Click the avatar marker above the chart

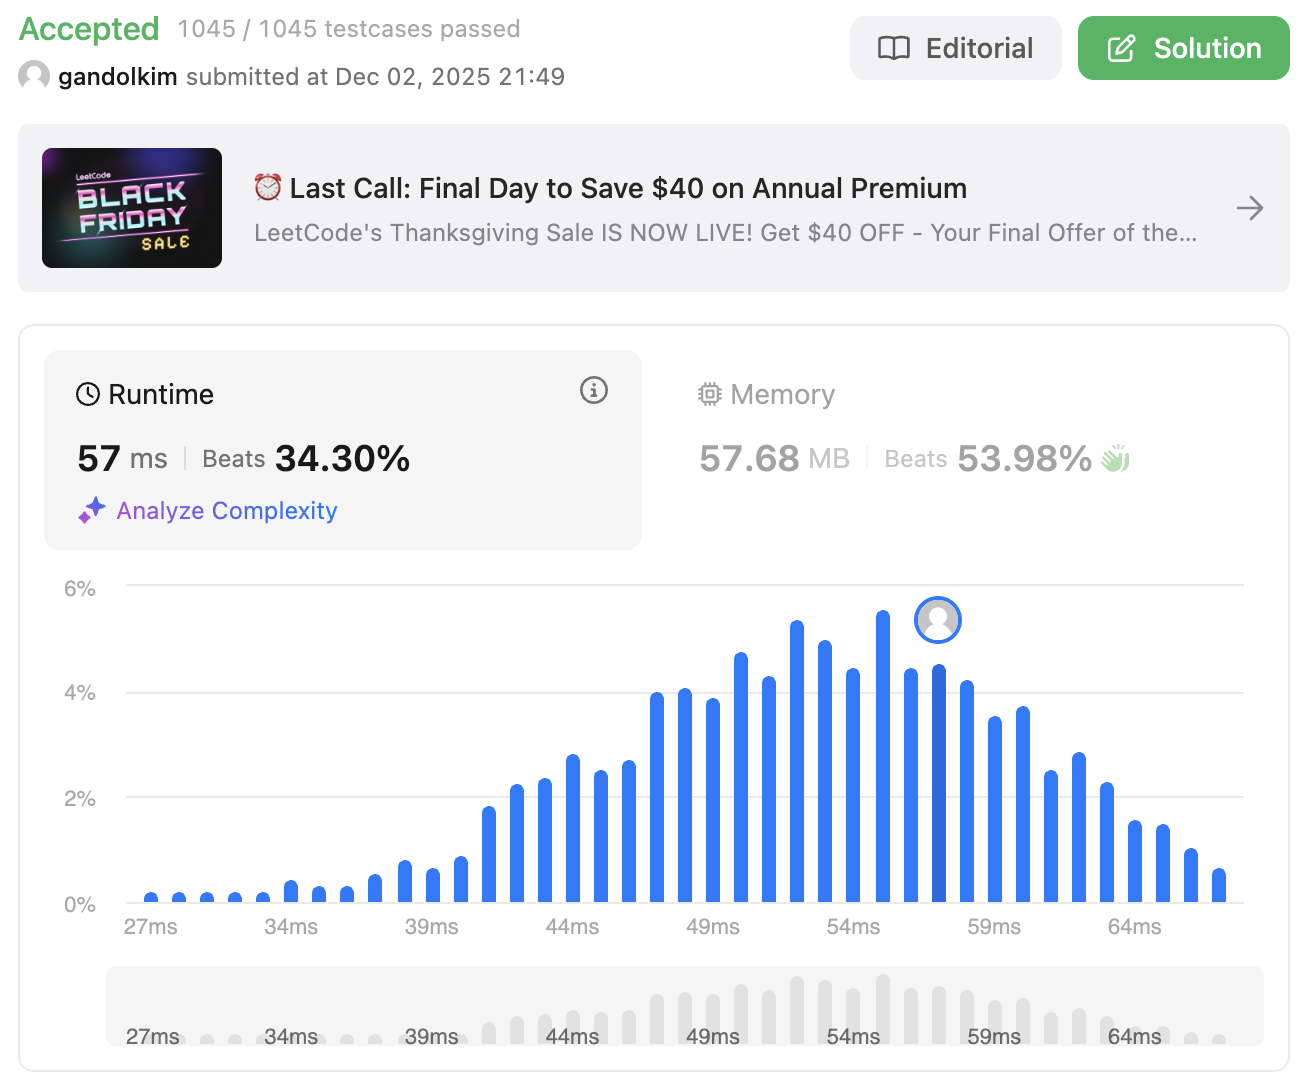(938, 620)
